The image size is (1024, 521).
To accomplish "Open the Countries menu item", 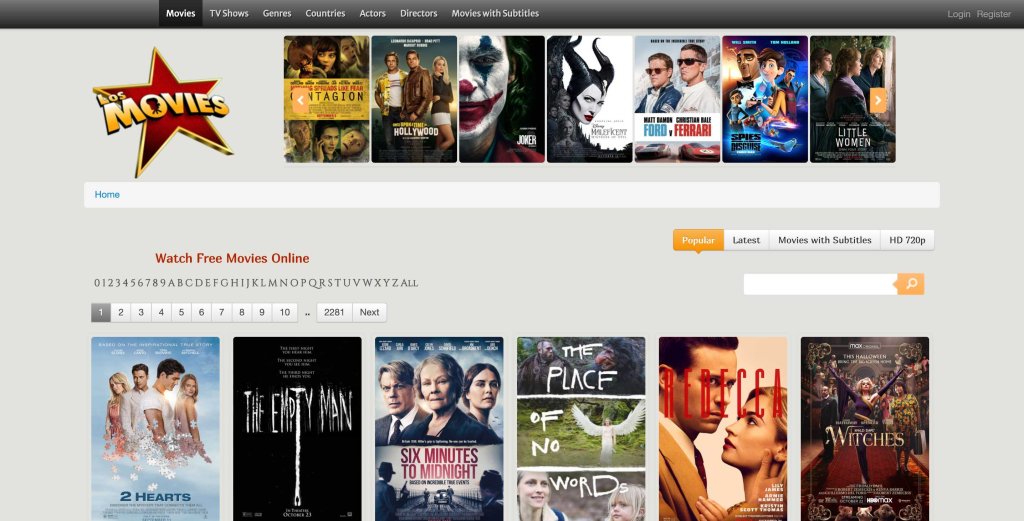I will click(325, 13).
